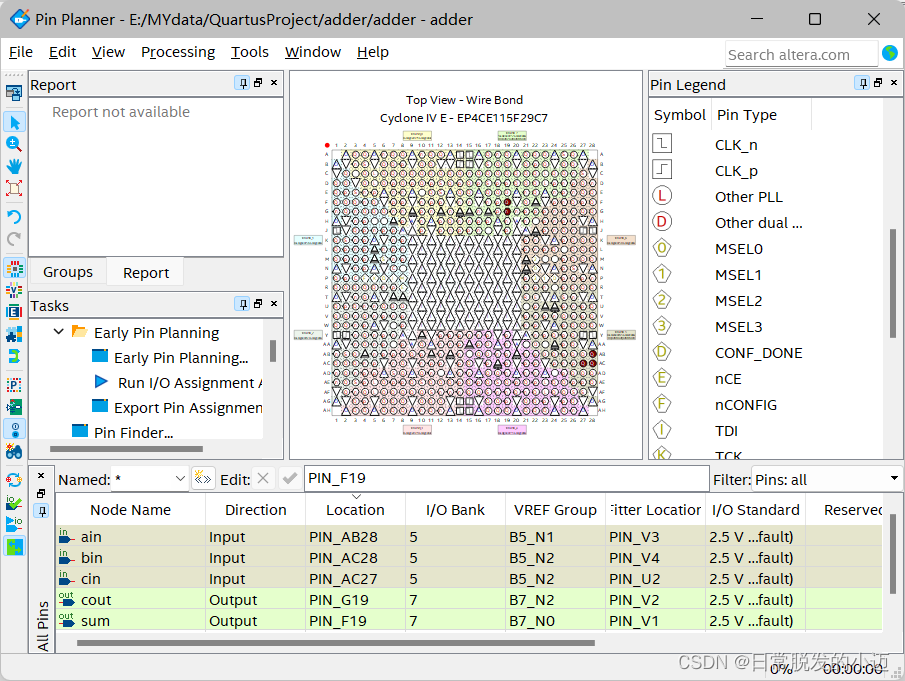
Task: Open the Processing menu
Action: tap(178, 52)
